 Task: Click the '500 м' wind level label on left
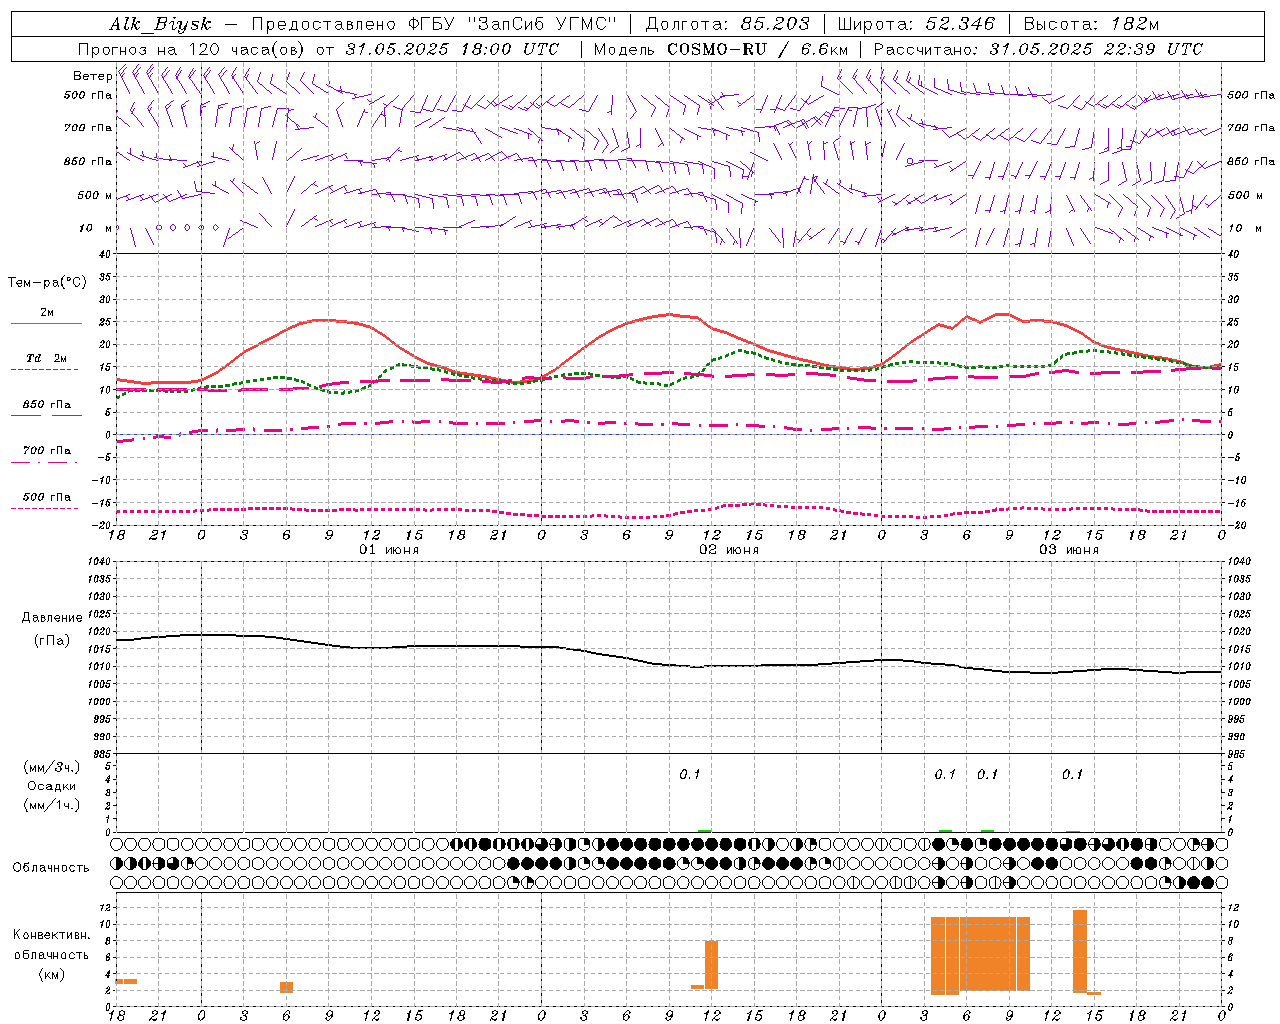tap(95, 195)
